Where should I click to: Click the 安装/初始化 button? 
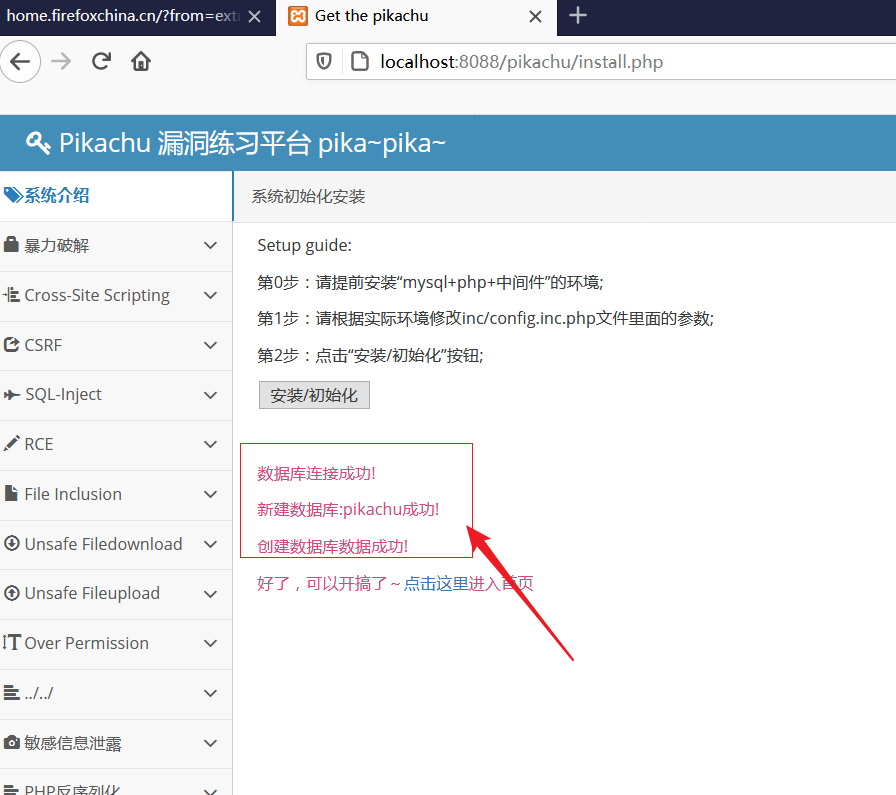[x=314, y=395]
